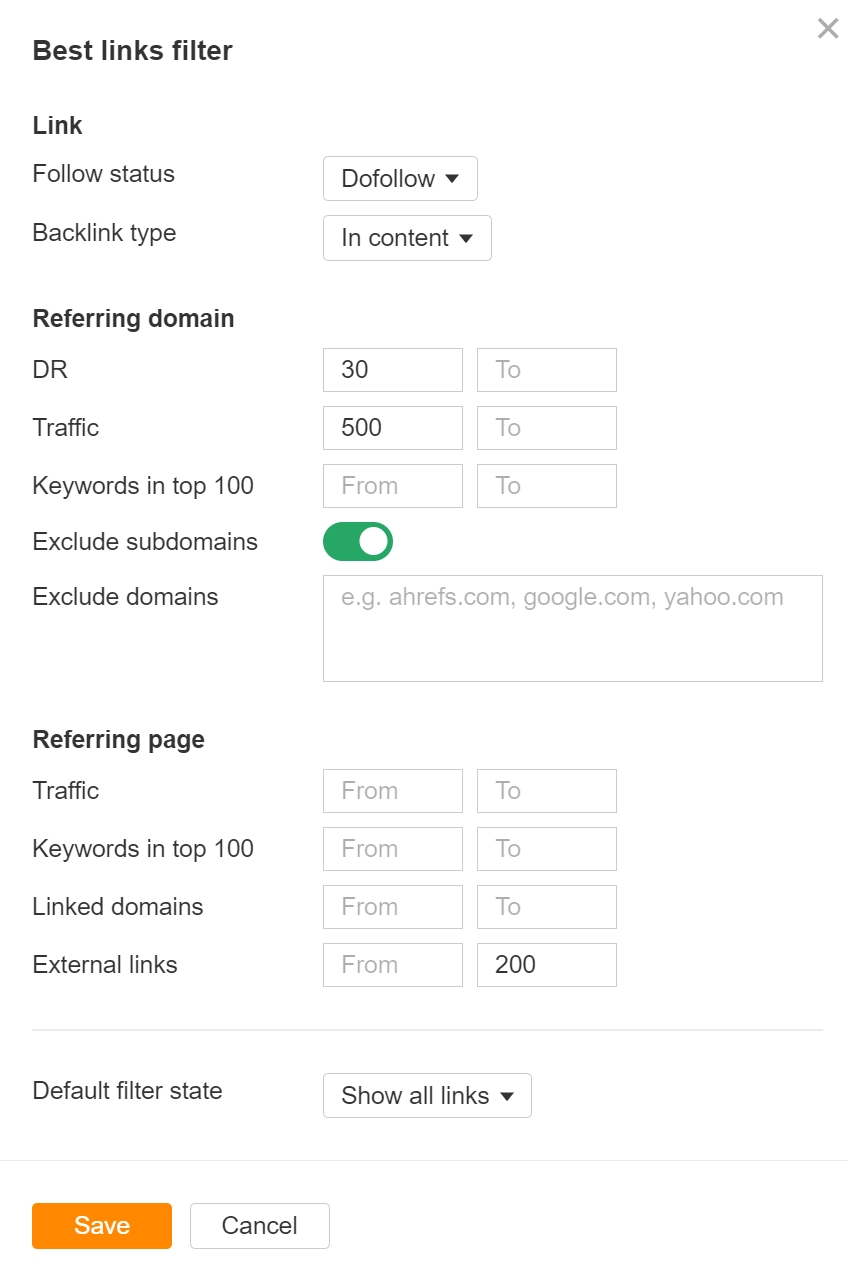
Task: Click the Linked domains From field
Action: coord(393,907)
